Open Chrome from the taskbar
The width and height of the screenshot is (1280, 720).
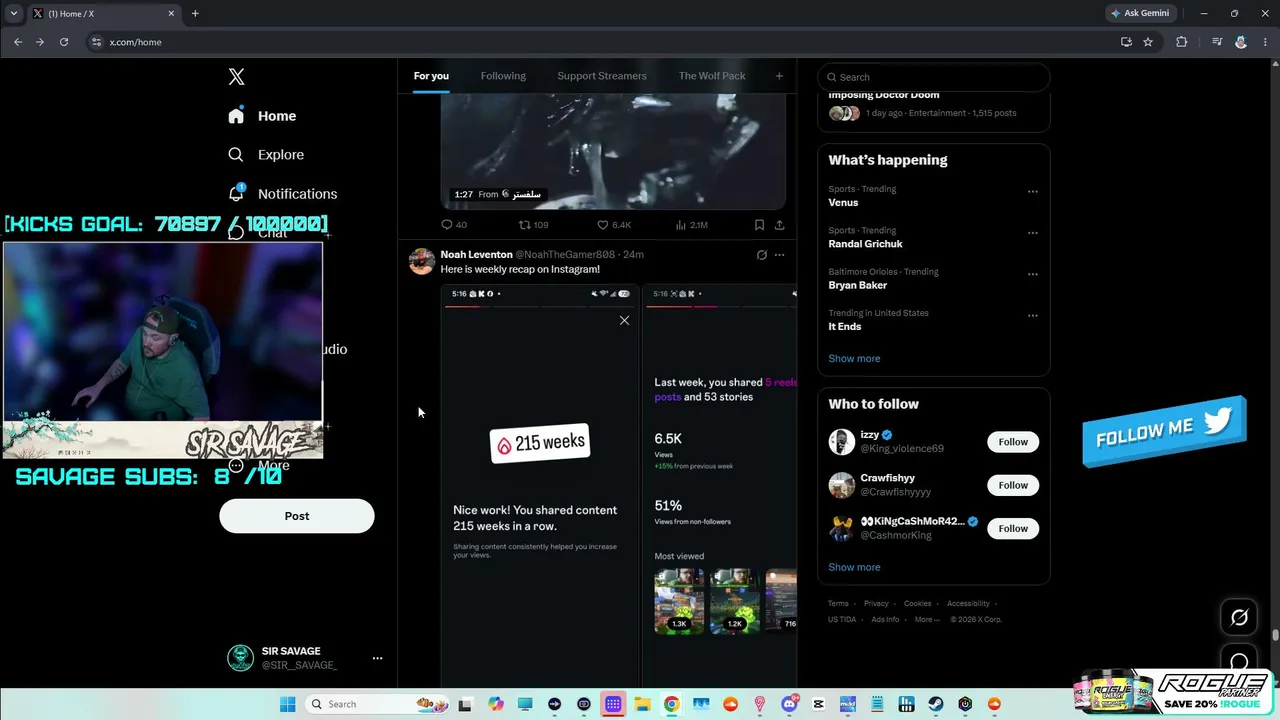671,704
